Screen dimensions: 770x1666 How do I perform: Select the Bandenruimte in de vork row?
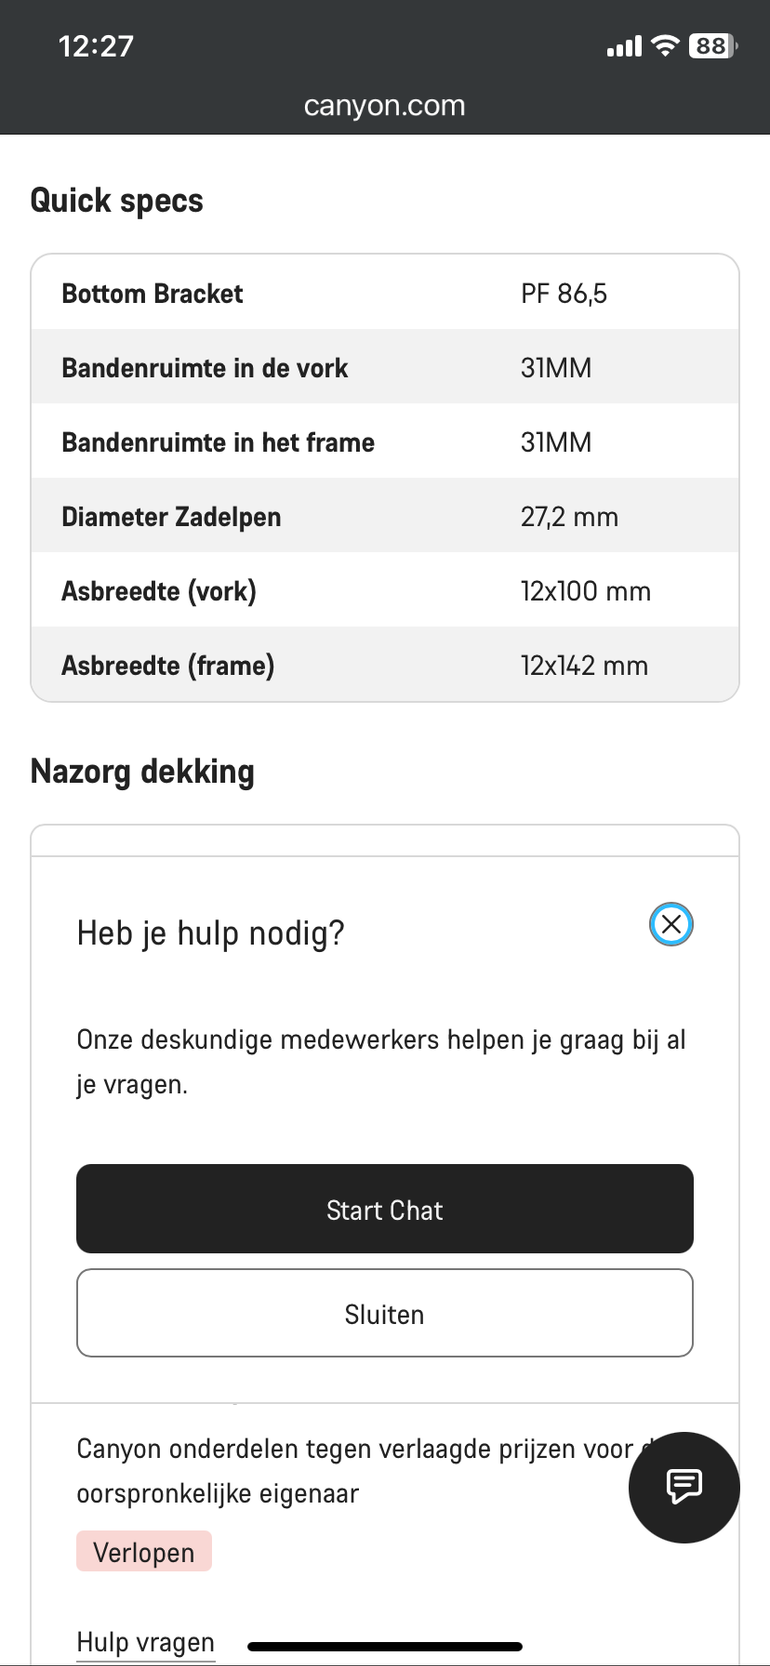click(x=385, y=368)
